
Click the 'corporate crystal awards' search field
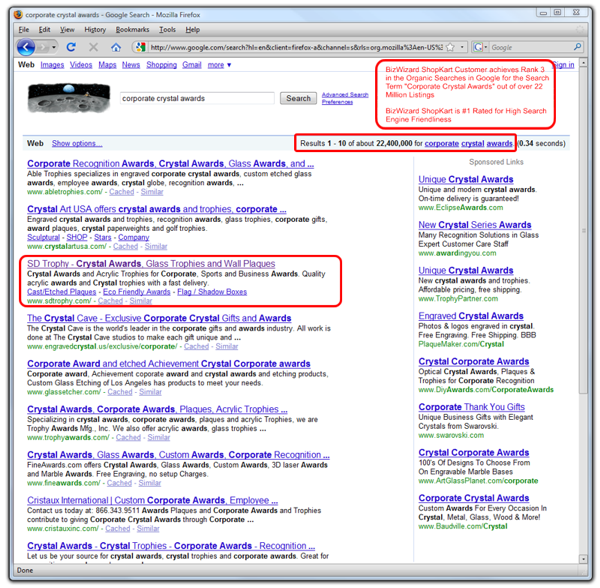[197, 98]
